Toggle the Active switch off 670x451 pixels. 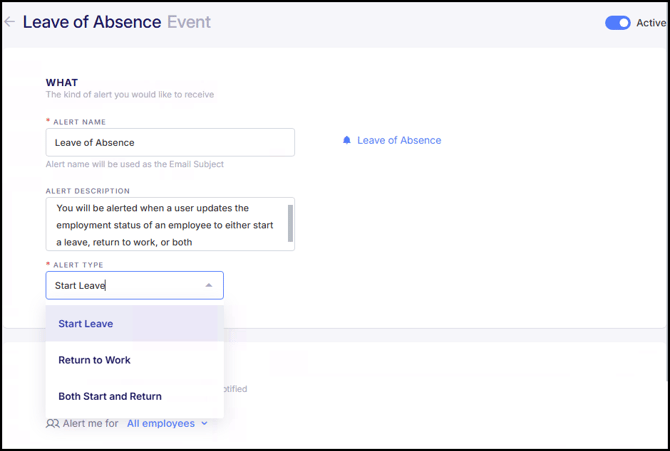click(x=617, y=23)
